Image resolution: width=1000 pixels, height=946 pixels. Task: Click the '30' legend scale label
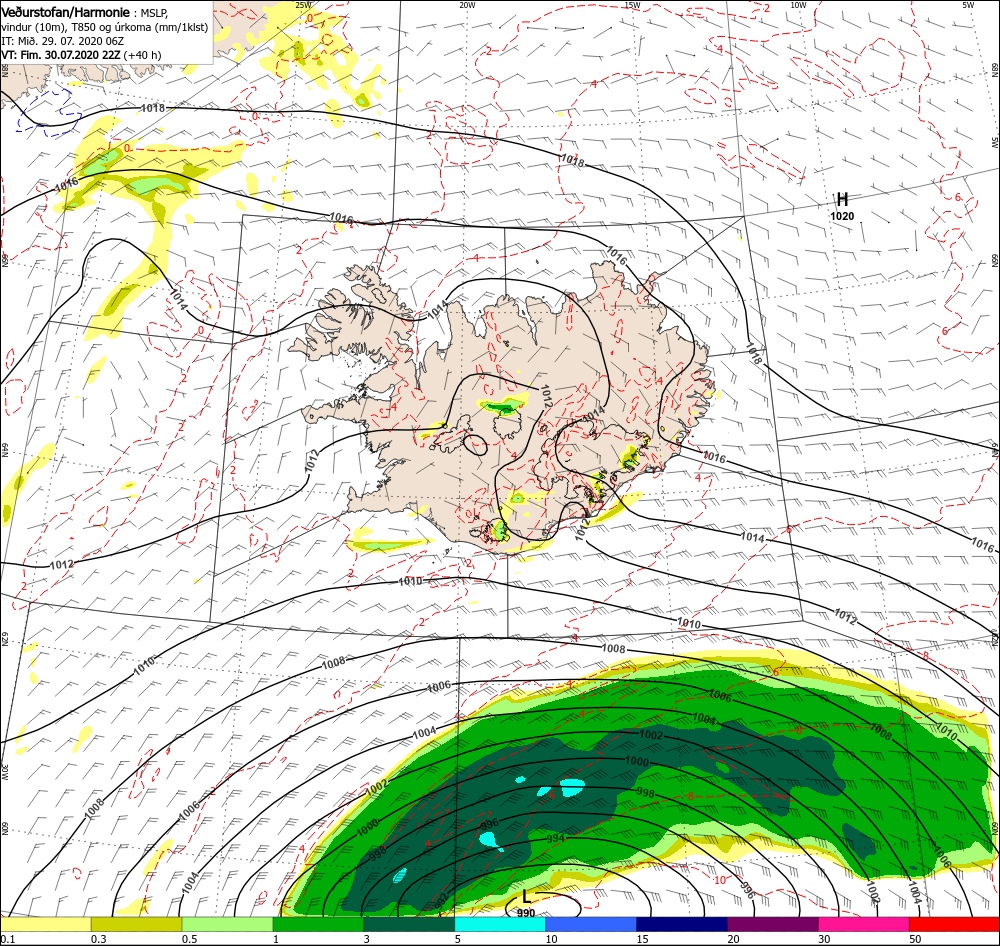pos(825,939)
